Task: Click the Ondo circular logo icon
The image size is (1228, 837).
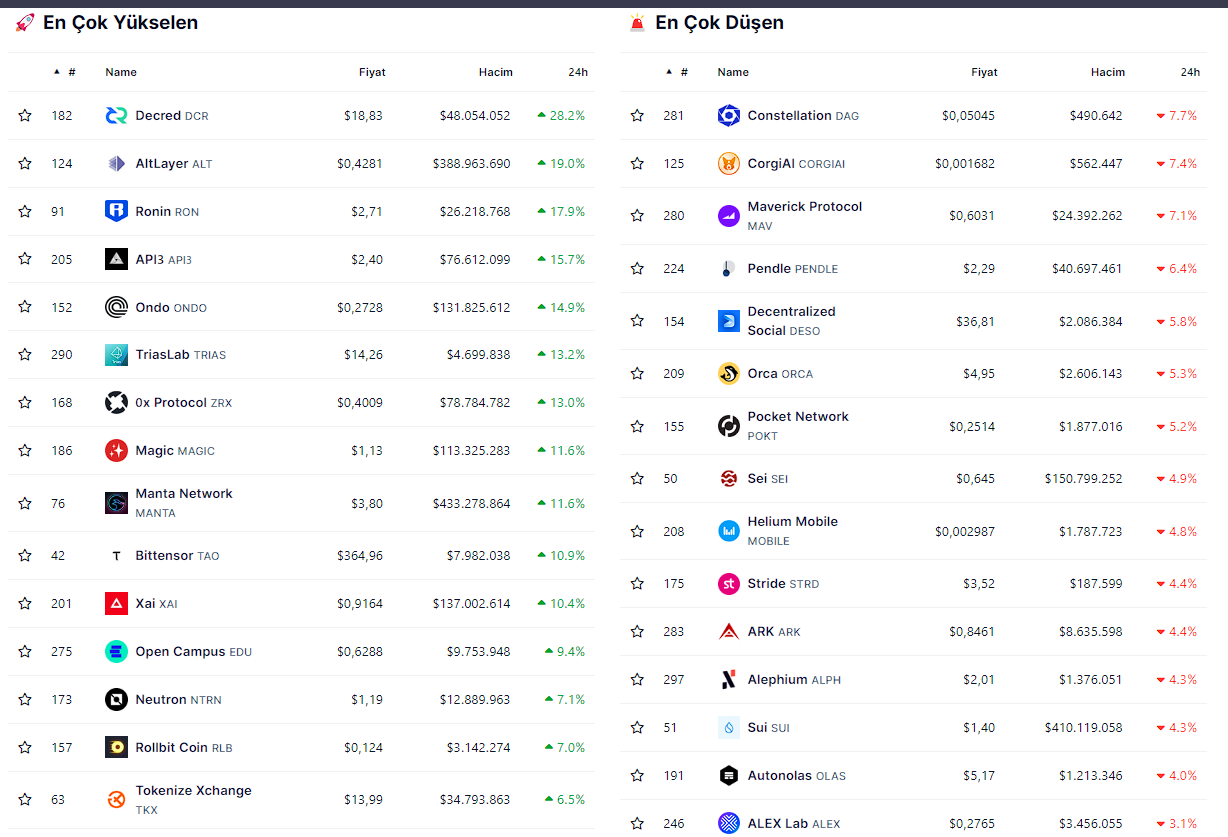Action: pyautogui.click(x=116, y=307)
